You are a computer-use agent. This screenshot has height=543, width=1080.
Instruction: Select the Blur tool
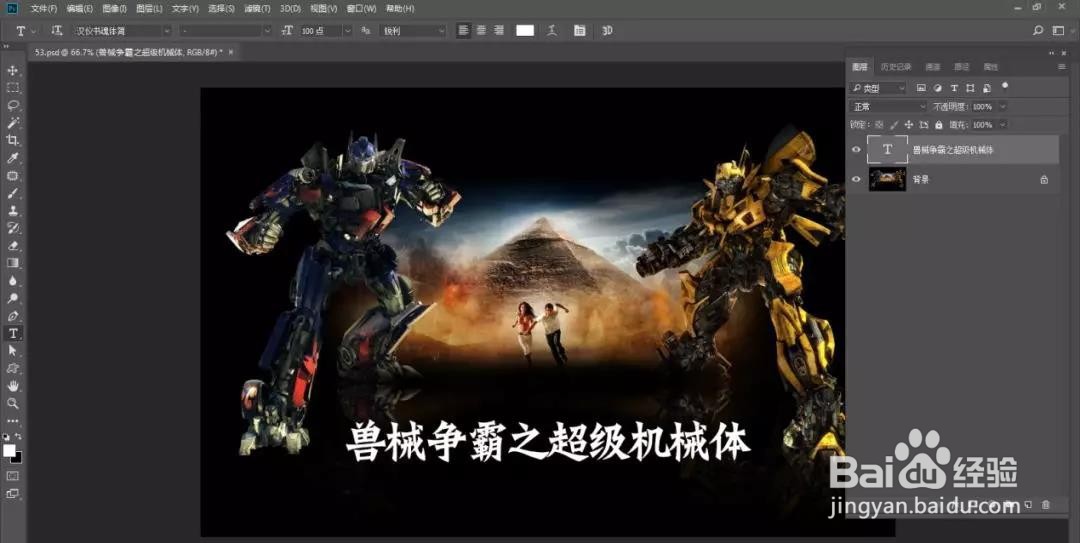(x=12, y=280)
